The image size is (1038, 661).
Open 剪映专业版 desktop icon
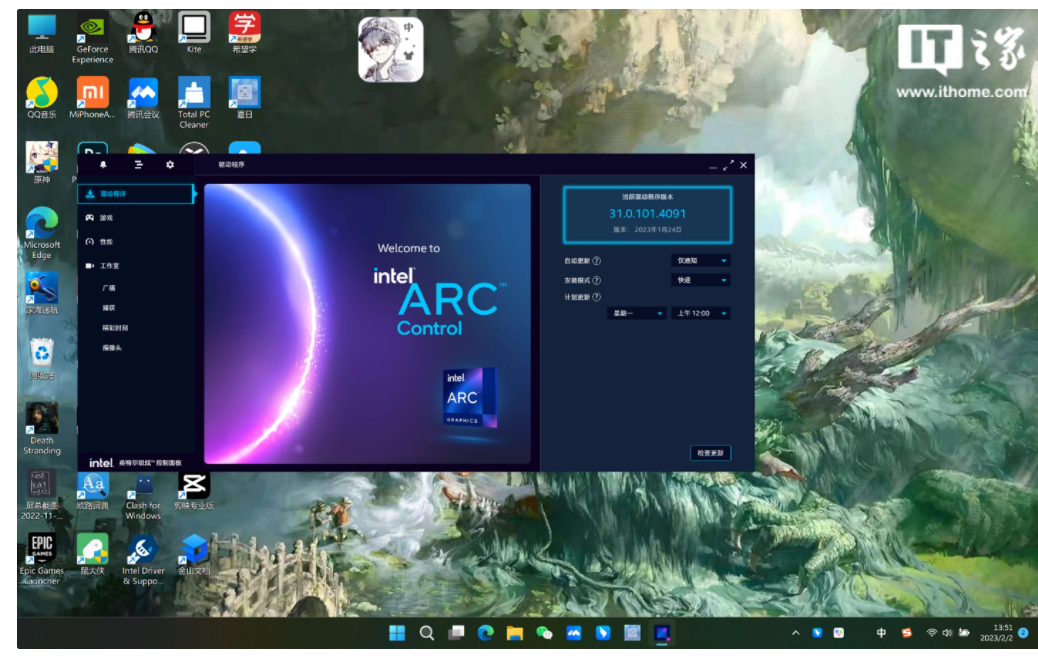pyautogui.click(x=194, y=491)
